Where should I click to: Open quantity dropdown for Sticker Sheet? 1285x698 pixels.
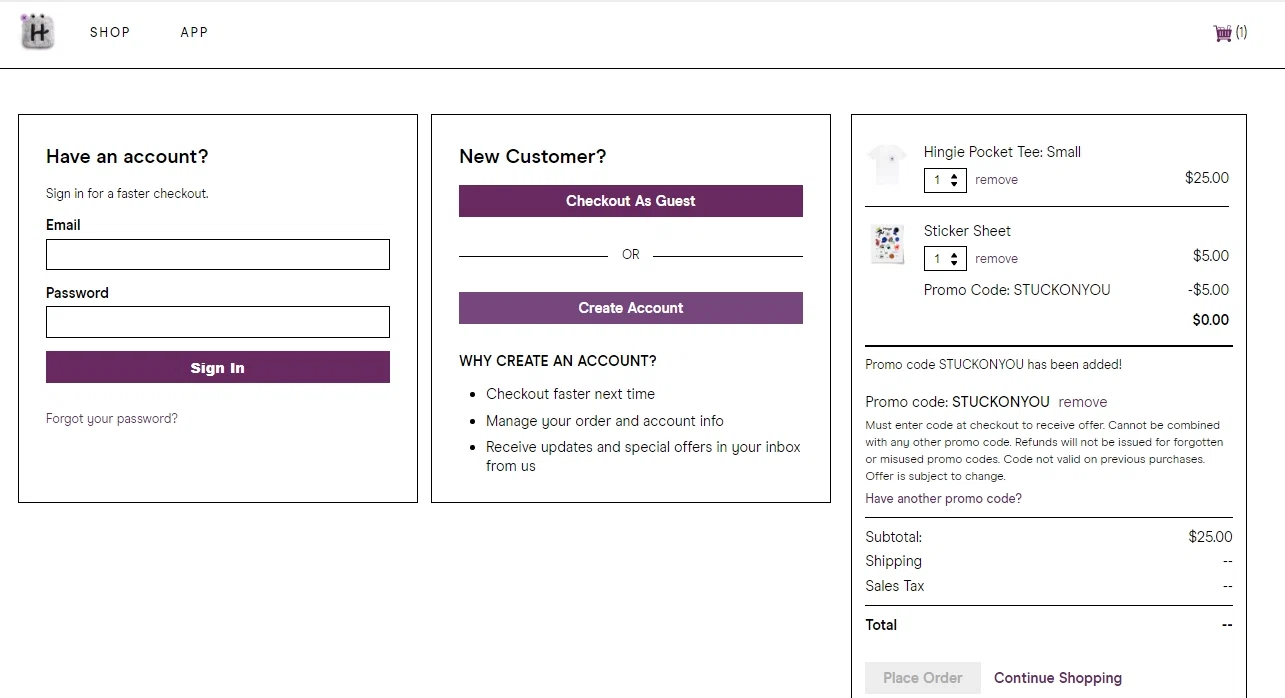click(x=945, y=259)
